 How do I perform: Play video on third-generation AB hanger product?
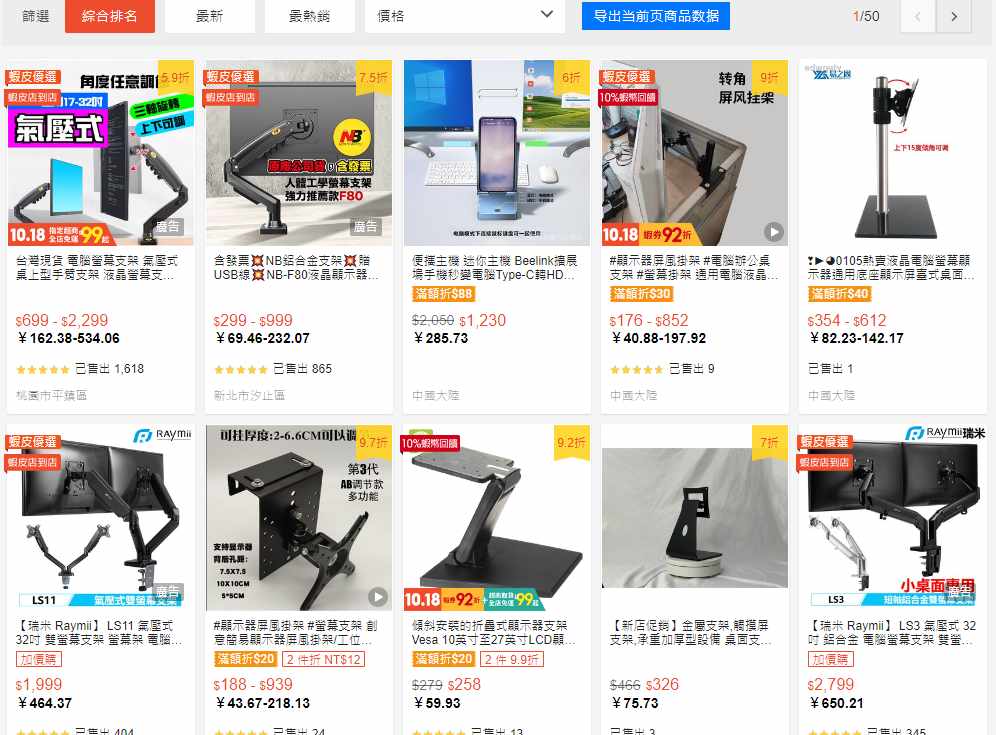point(378,597)
